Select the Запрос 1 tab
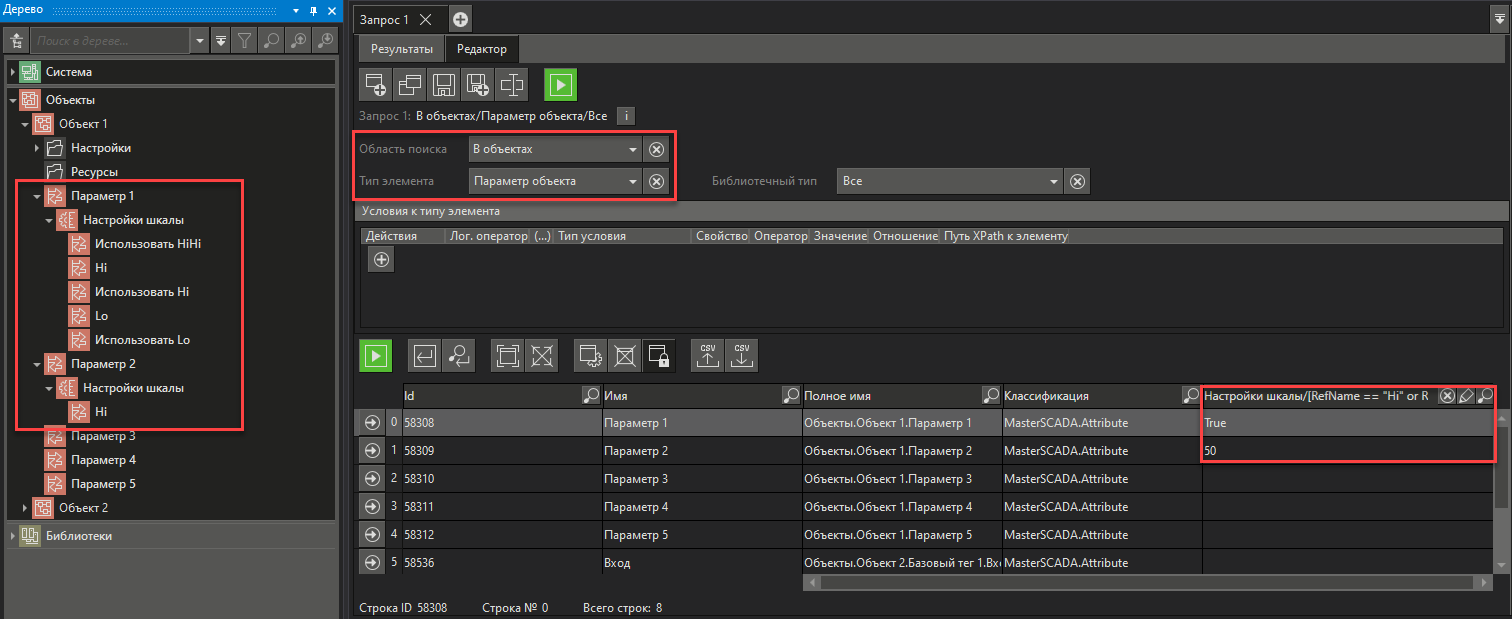The image size is (1512, 619). pos(384,19)
